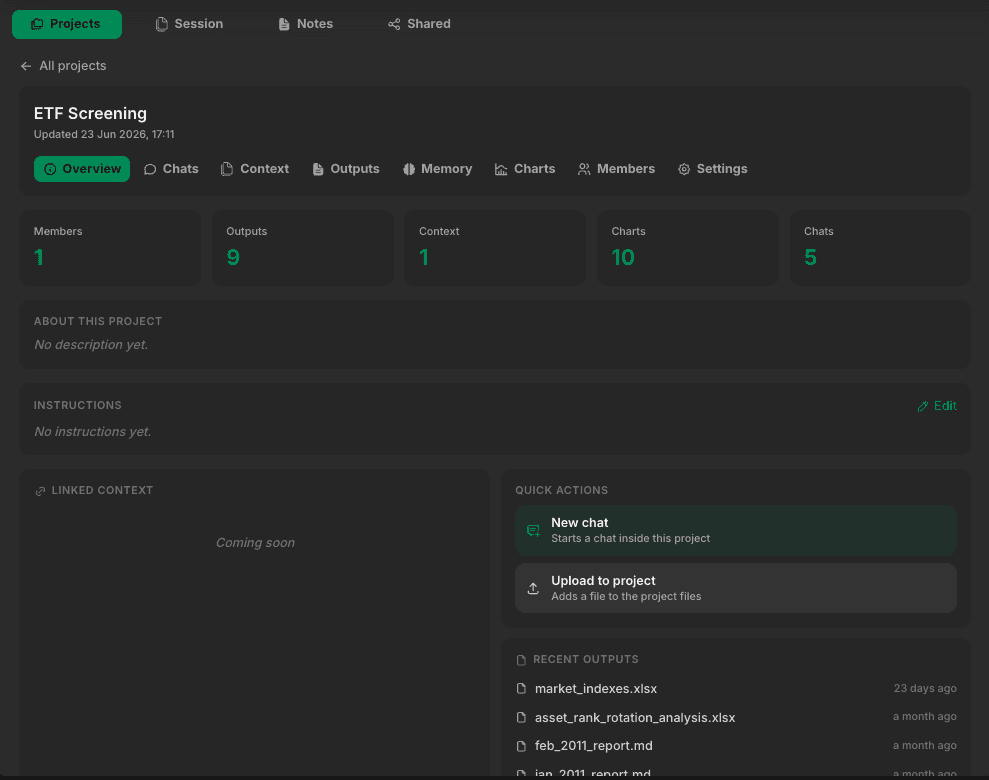
Task: Edit the project instructions
Action: pyautogui.click(x=937, y=406)
